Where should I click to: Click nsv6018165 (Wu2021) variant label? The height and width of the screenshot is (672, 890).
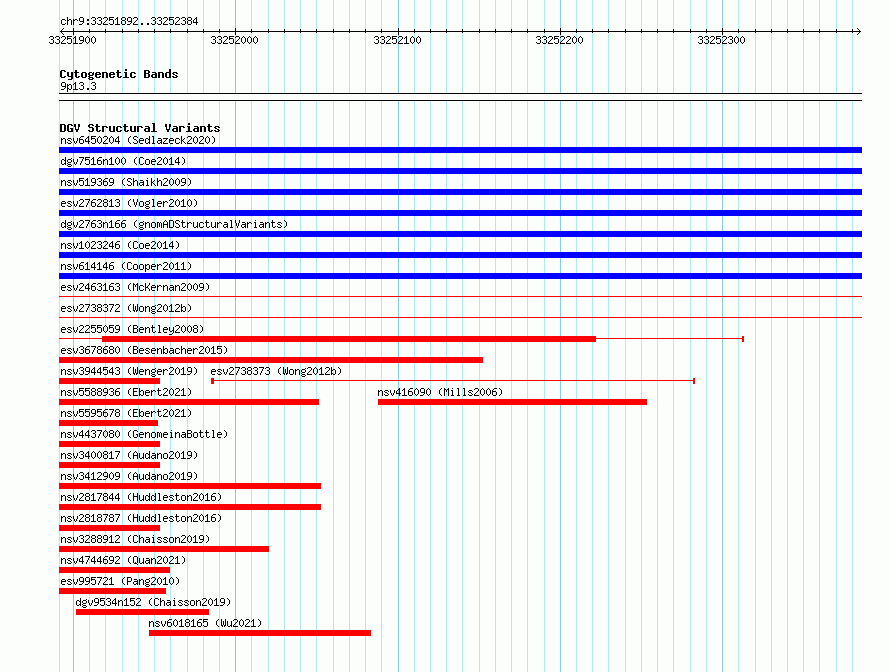click(x=205, y=623)
